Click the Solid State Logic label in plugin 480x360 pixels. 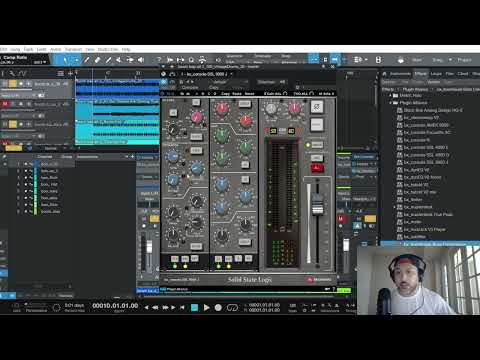coord(250,280)
